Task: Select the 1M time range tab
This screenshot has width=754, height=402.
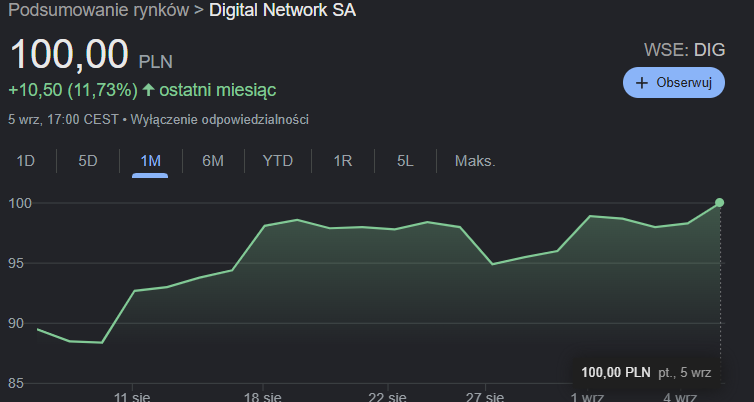Action: (150, 161)
